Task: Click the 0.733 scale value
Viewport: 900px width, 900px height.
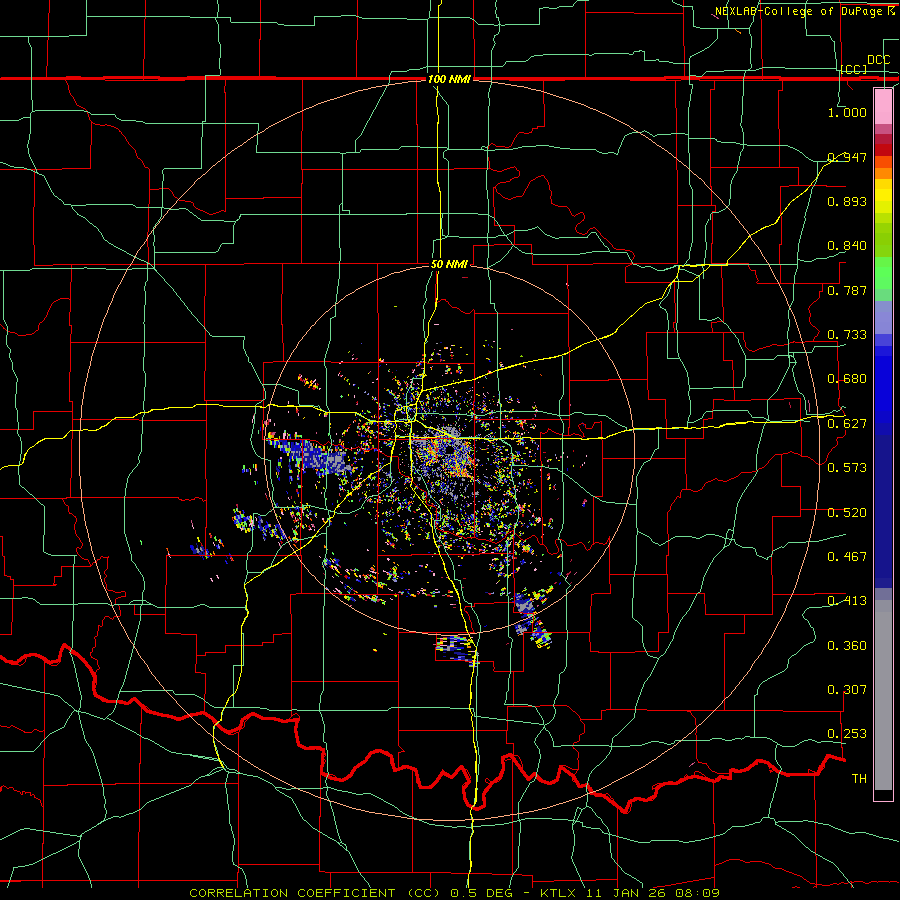Action: coord(847,335)
